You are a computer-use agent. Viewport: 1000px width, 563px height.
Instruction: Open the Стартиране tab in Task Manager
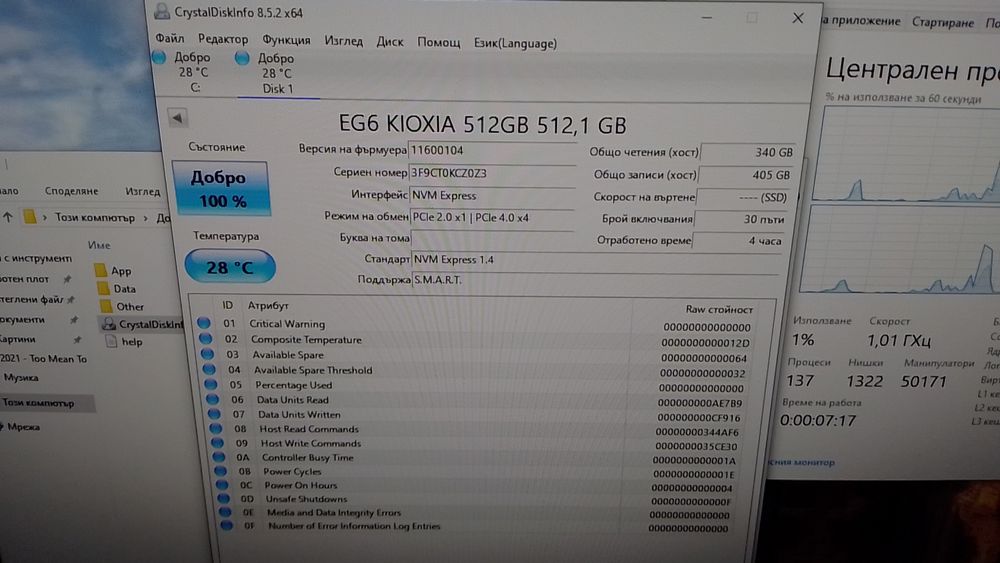(x=943, y=22)
